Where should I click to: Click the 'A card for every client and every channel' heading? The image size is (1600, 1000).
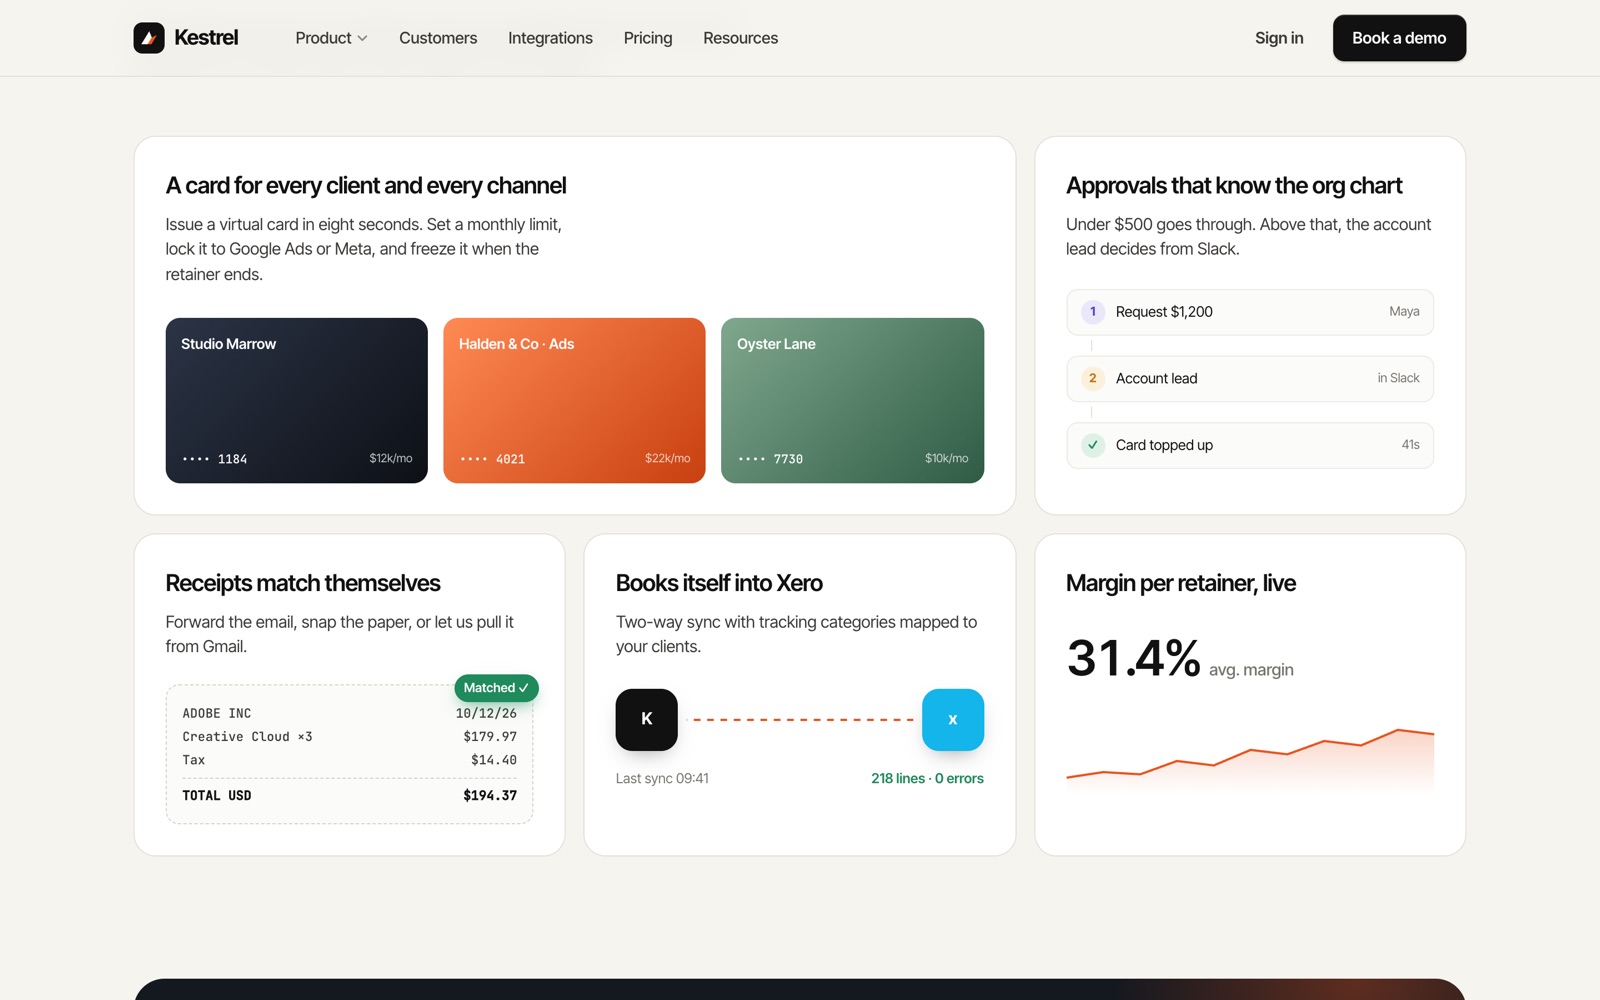(x=366, y=186)
